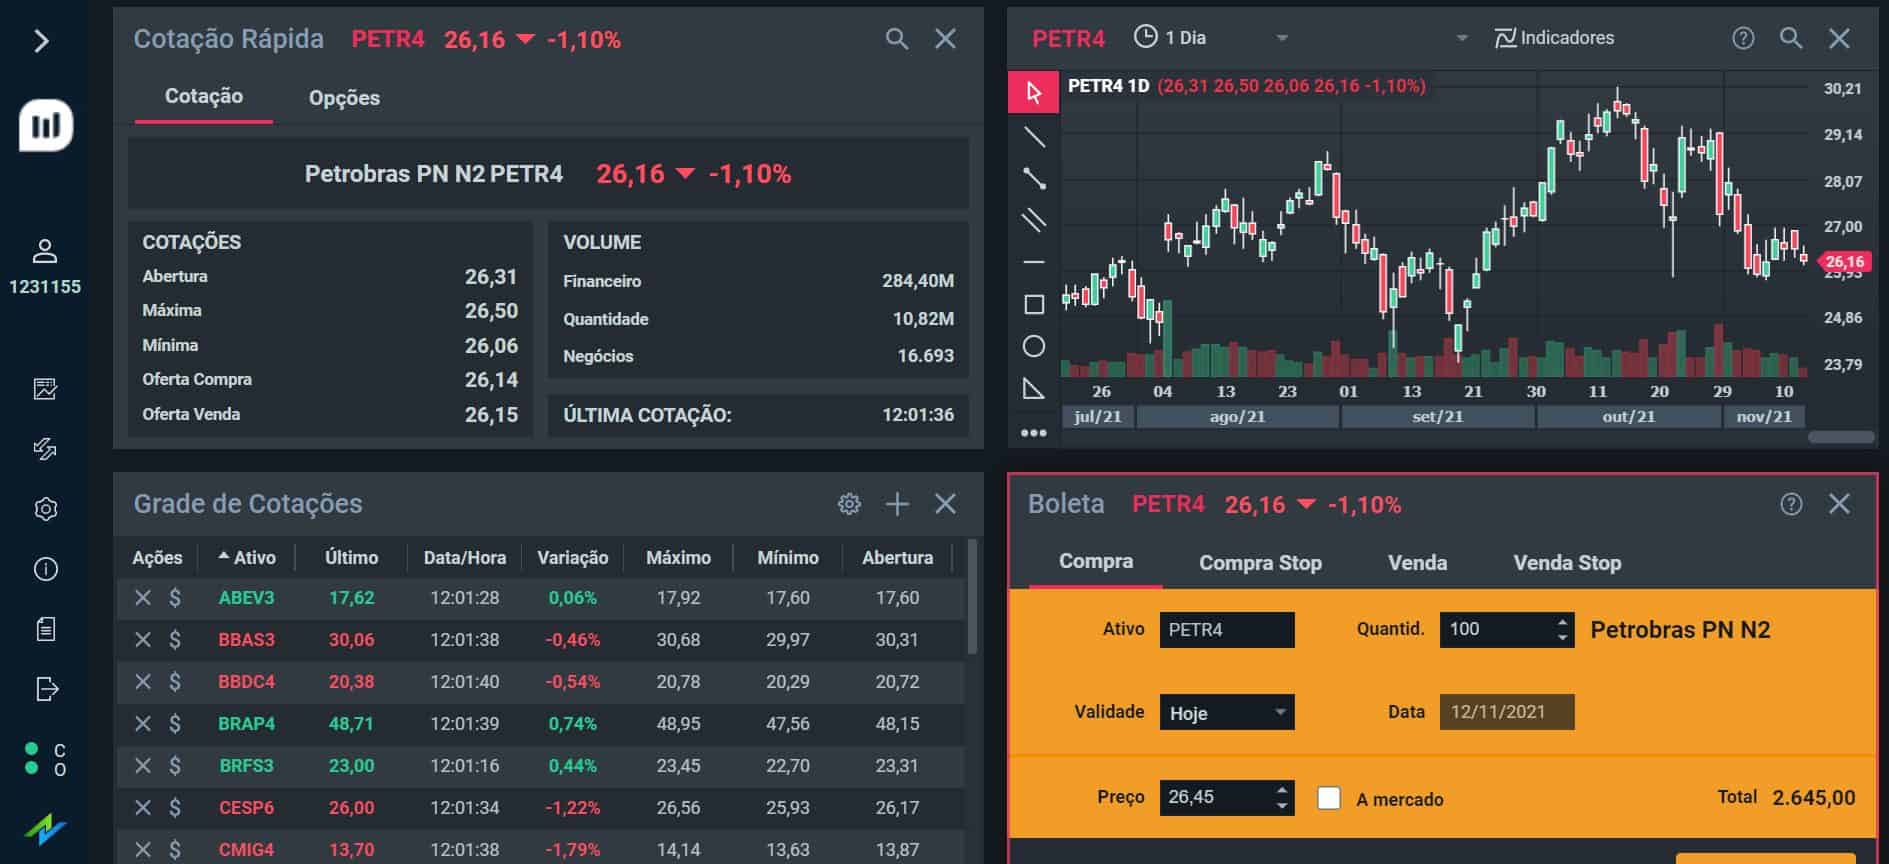Open the Compra Stop tab

click(x=1260, y=563)
